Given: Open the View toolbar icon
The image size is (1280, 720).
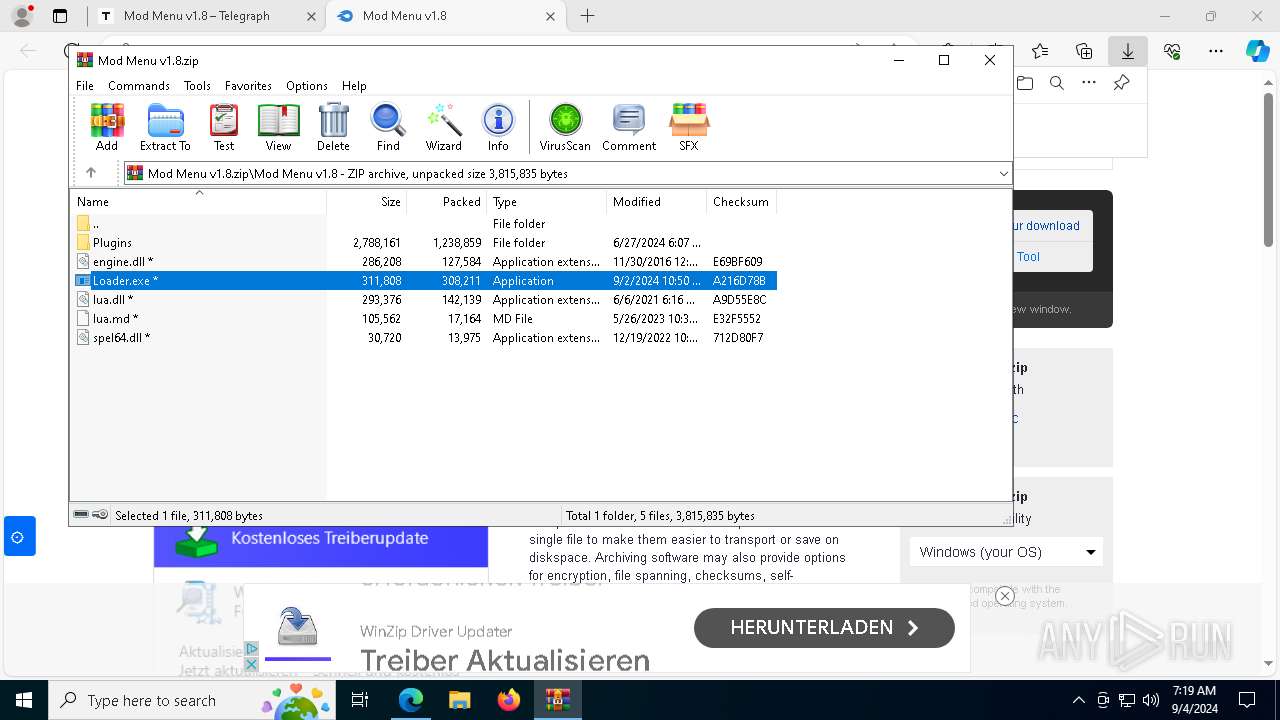Looking at the screenshot, I should coord(278,127).
